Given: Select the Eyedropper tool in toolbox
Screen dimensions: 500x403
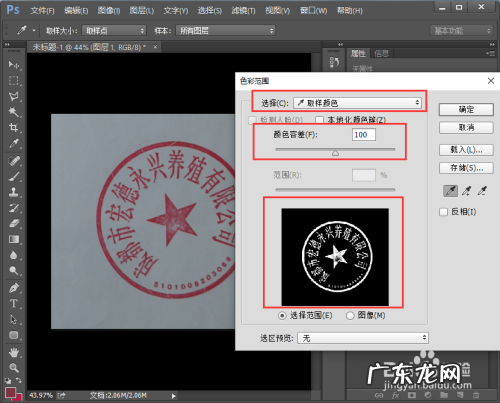Looking at the screenshot, I should pyautogui.click(x=14, y=143).
